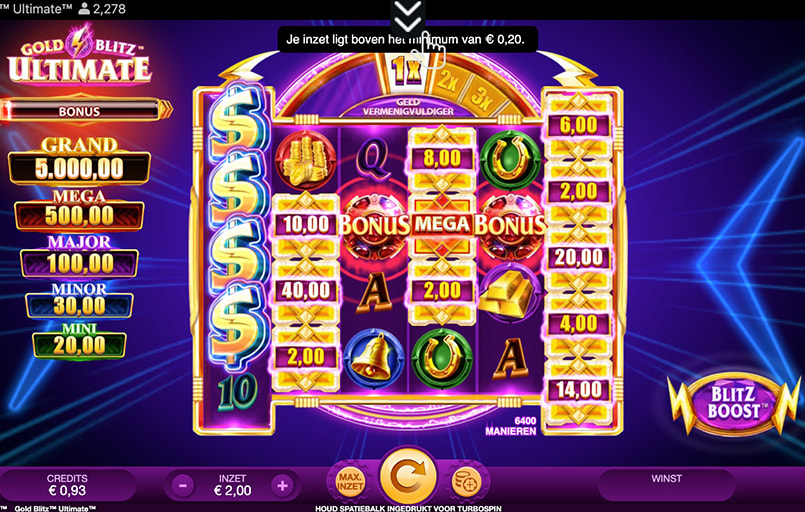Click the Gold Blitz Ultimate logo
Image resolution: width=805 pixels, height=512 pixels.
pos(79,55)
